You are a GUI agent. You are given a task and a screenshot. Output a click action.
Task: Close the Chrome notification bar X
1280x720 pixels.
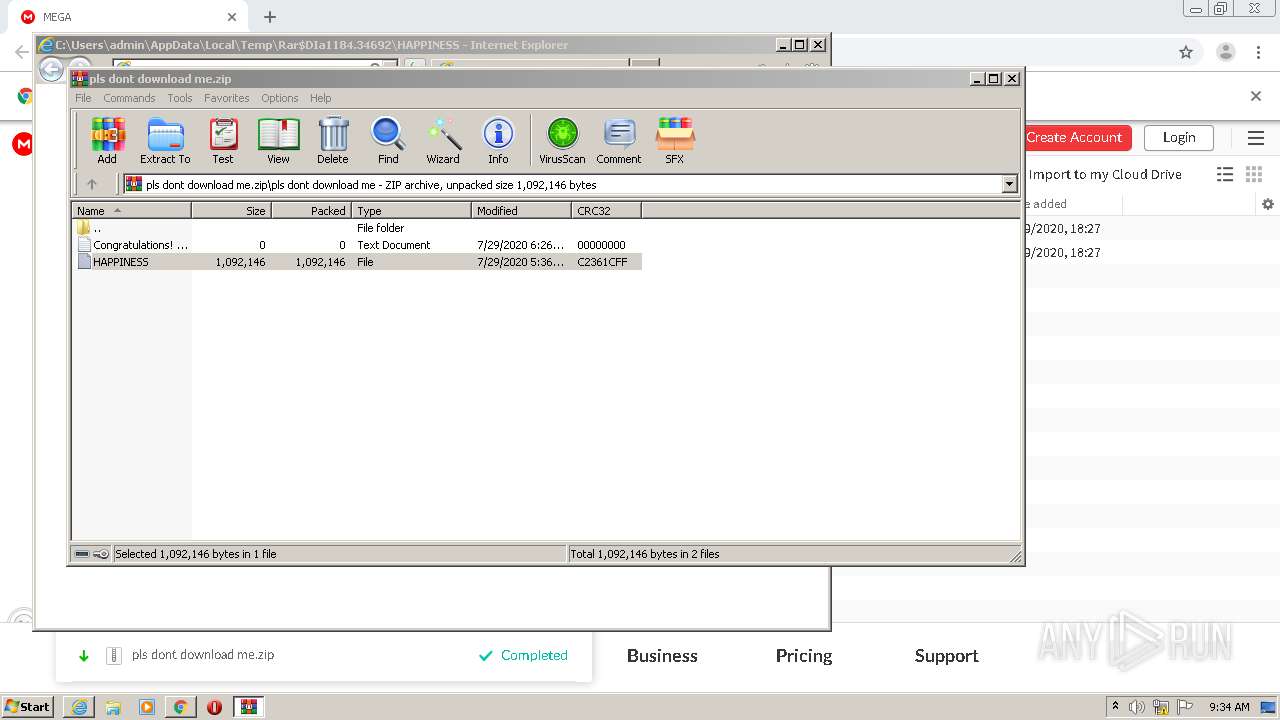1256,96
